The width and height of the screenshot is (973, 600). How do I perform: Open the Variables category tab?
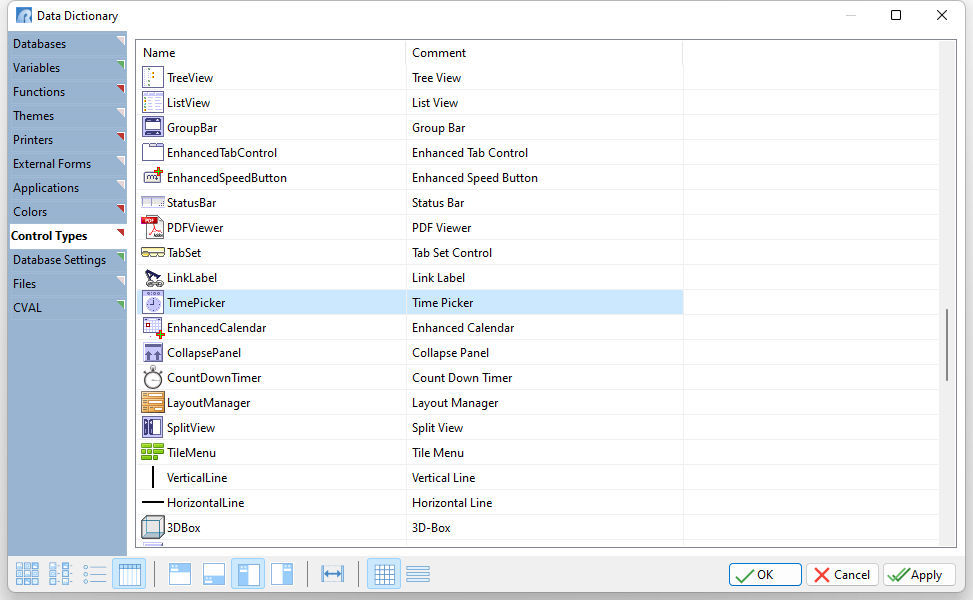pos(67,68)
